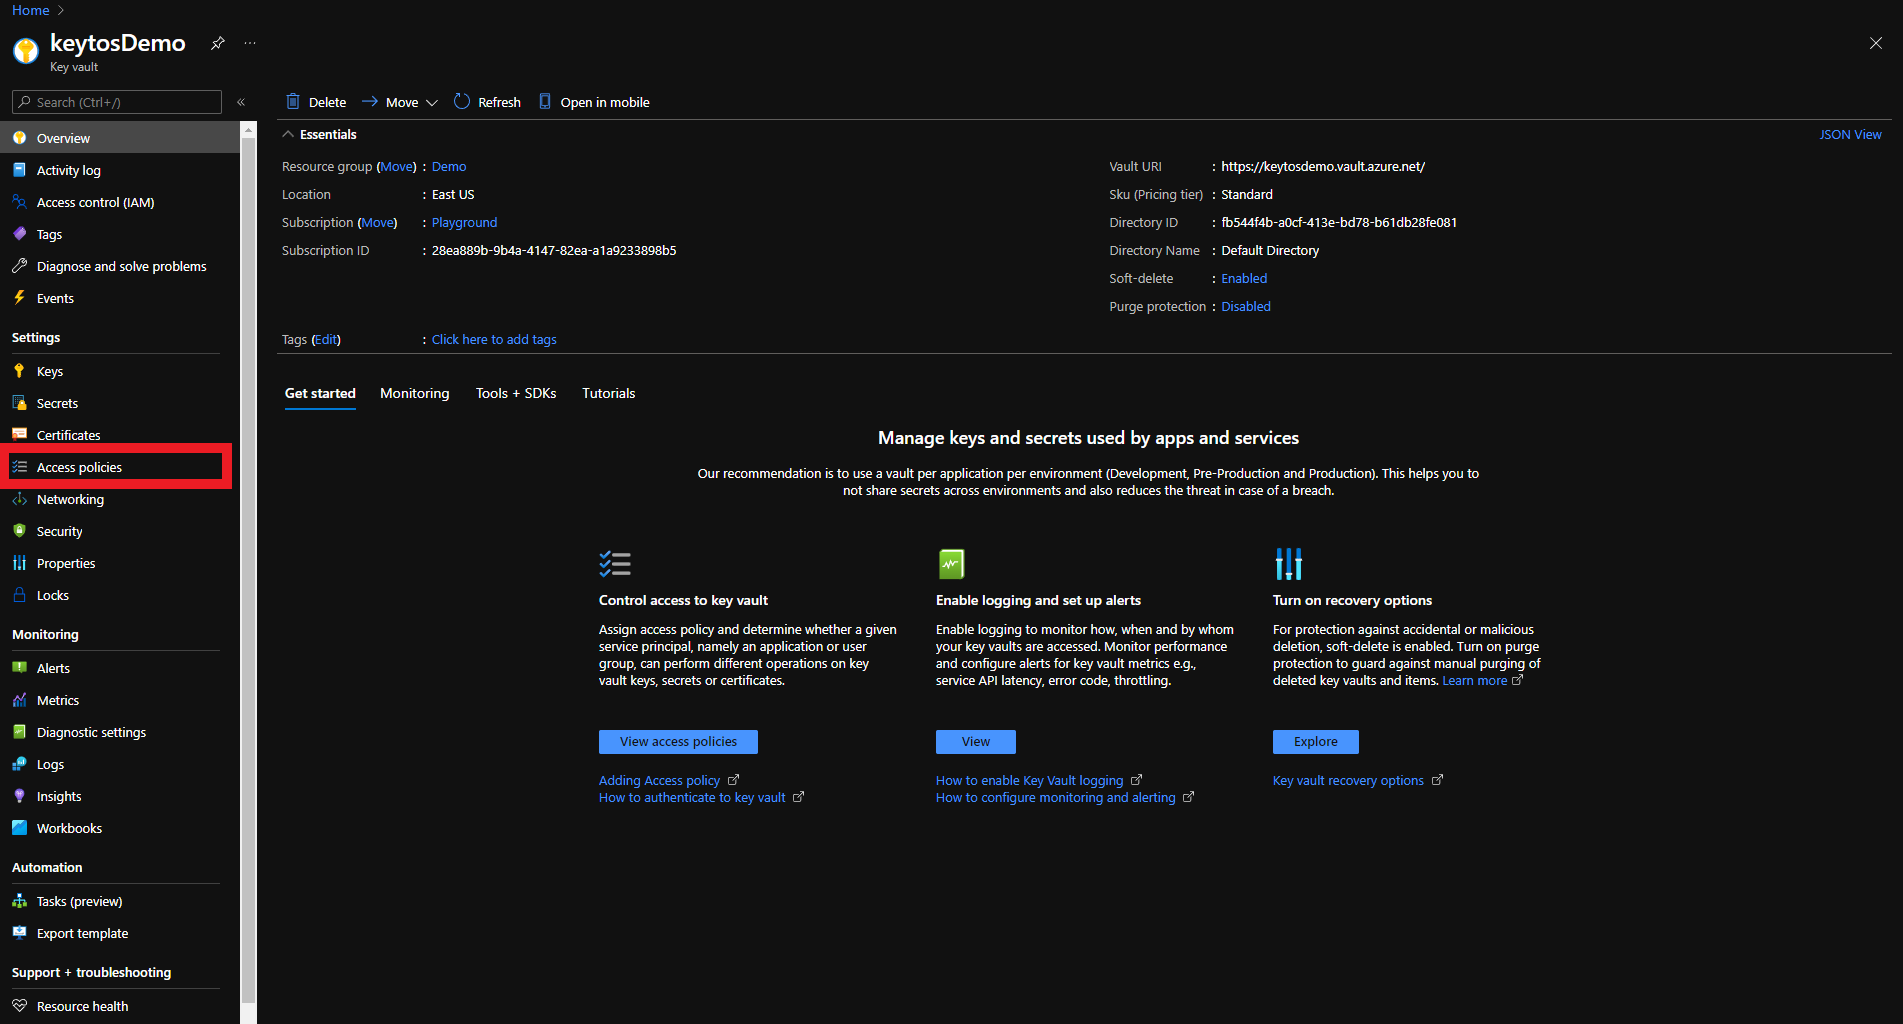Pin the keytosDemo key vault

217,43
